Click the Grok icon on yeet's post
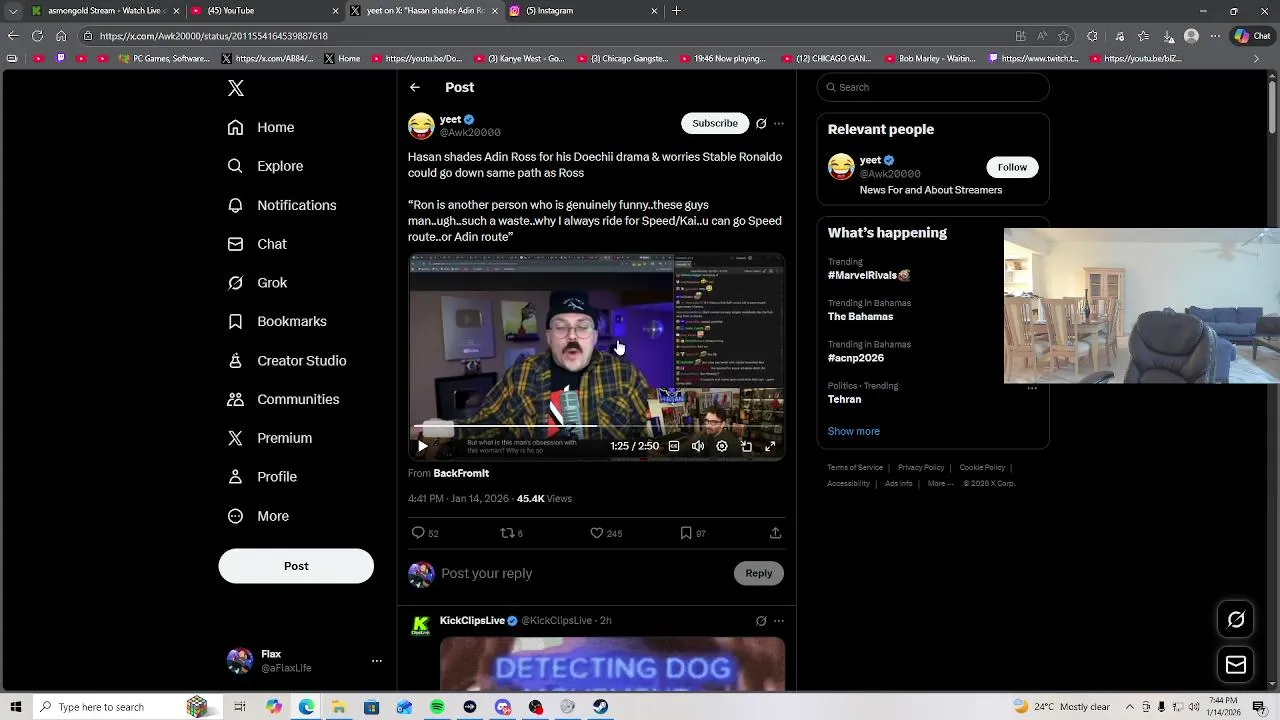The height and width of the screenshot is (720, 1280). tap(761, 124)
